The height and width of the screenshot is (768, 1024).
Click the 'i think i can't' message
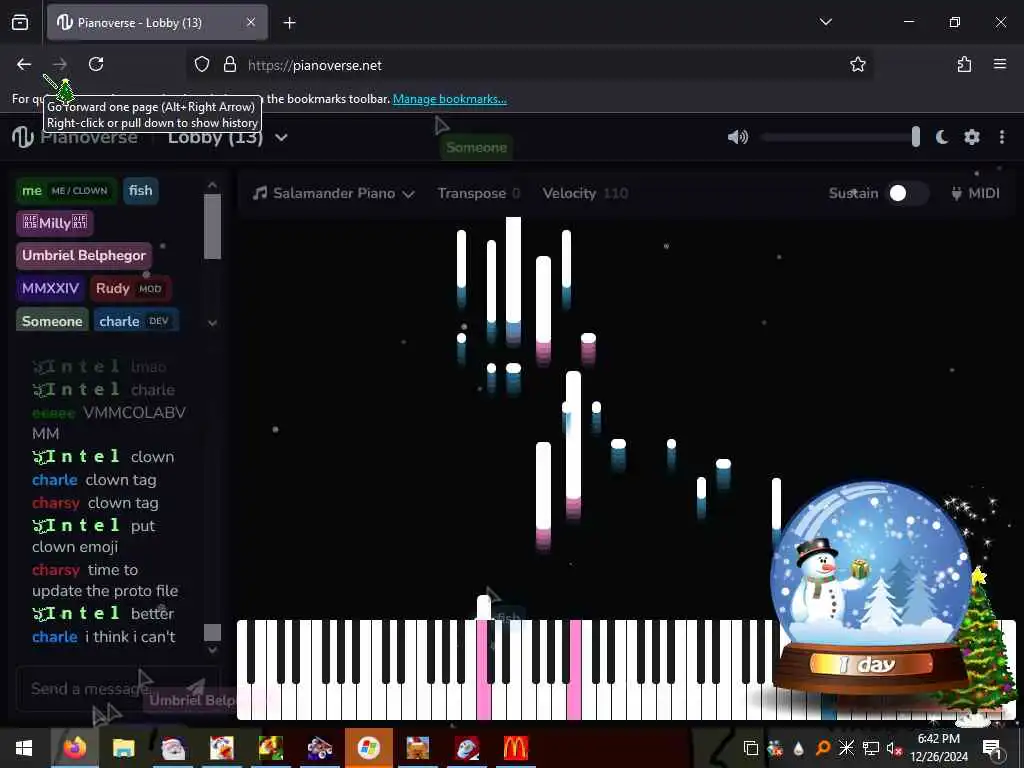131,637
